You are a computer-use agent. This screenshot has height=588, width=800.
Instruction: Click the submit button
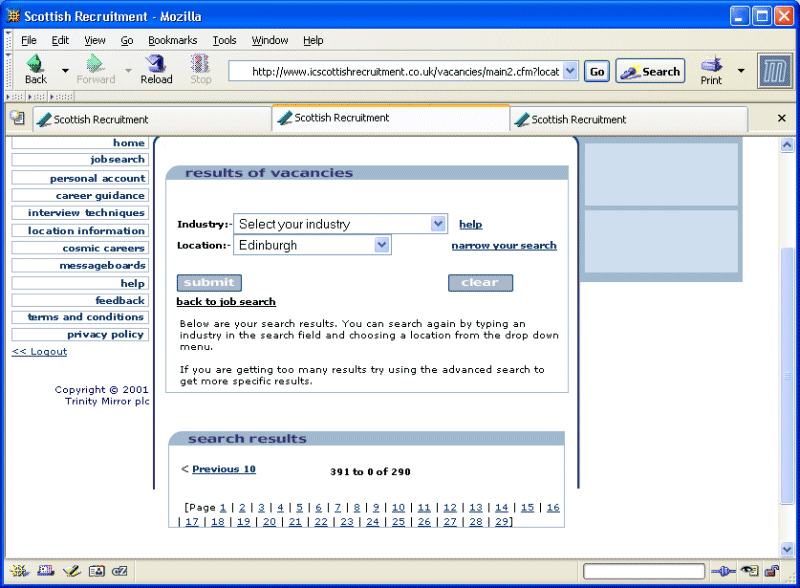click(x=209, y=282)
